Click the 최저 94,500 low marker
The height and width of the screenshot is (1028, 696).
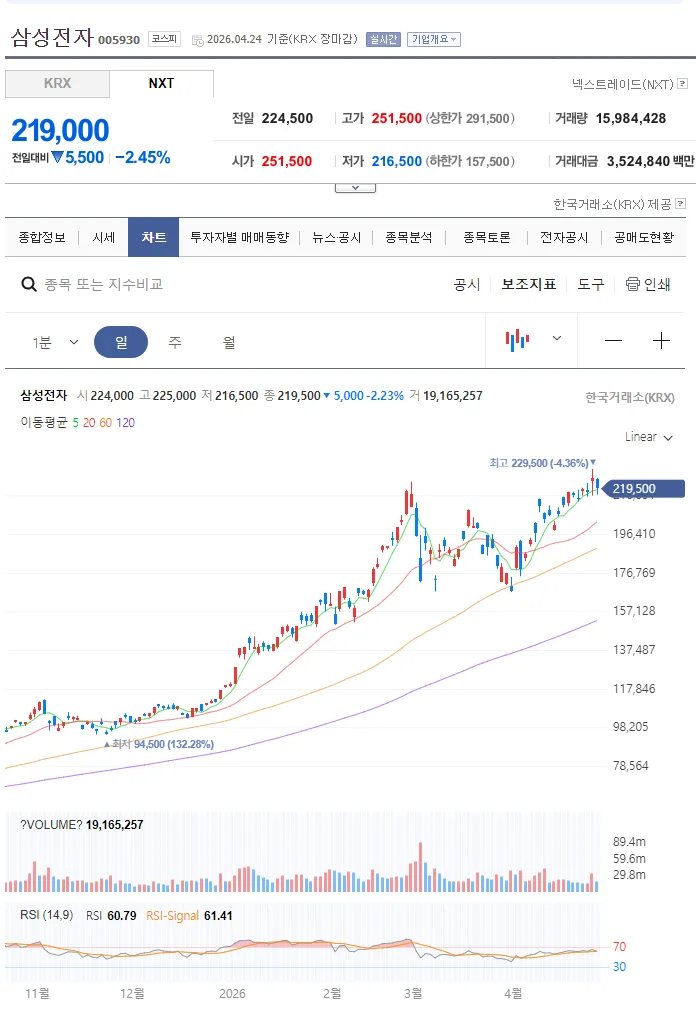[x=159, y=744]
